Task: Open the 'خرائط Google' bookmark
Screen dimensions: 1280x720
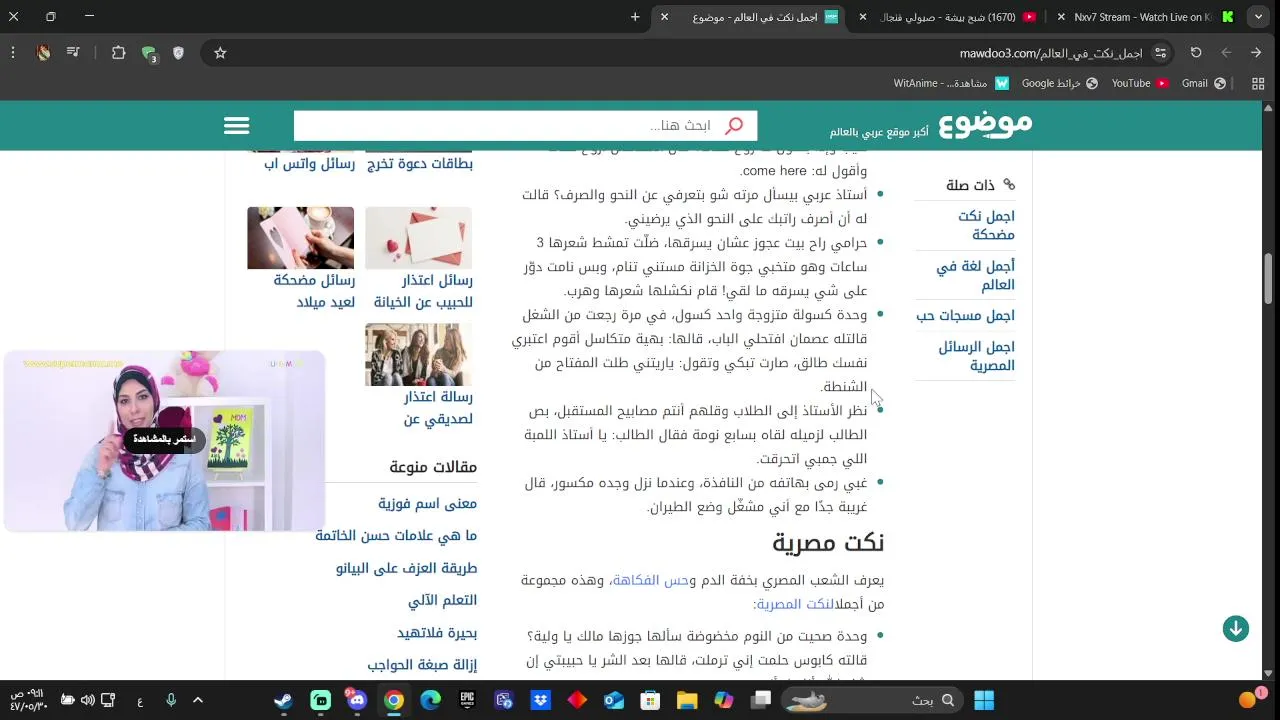Action: click(x=1059, y=84)
